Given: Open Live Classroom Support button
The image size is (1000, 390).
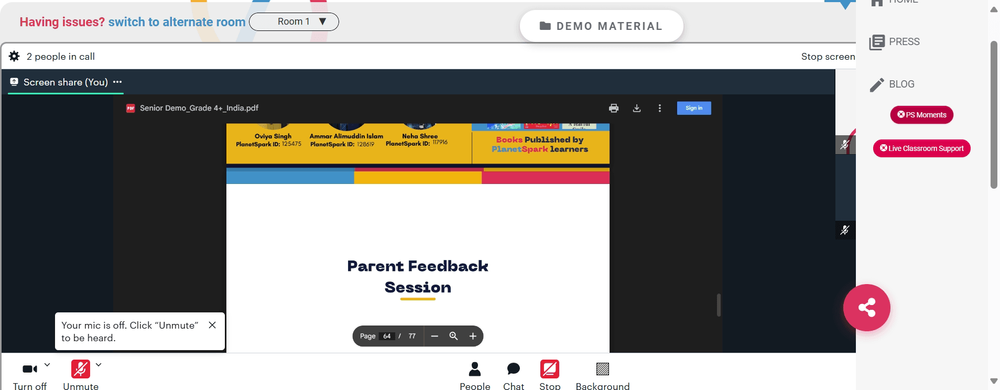Looking at the screenshot, I should pos(922,148).
